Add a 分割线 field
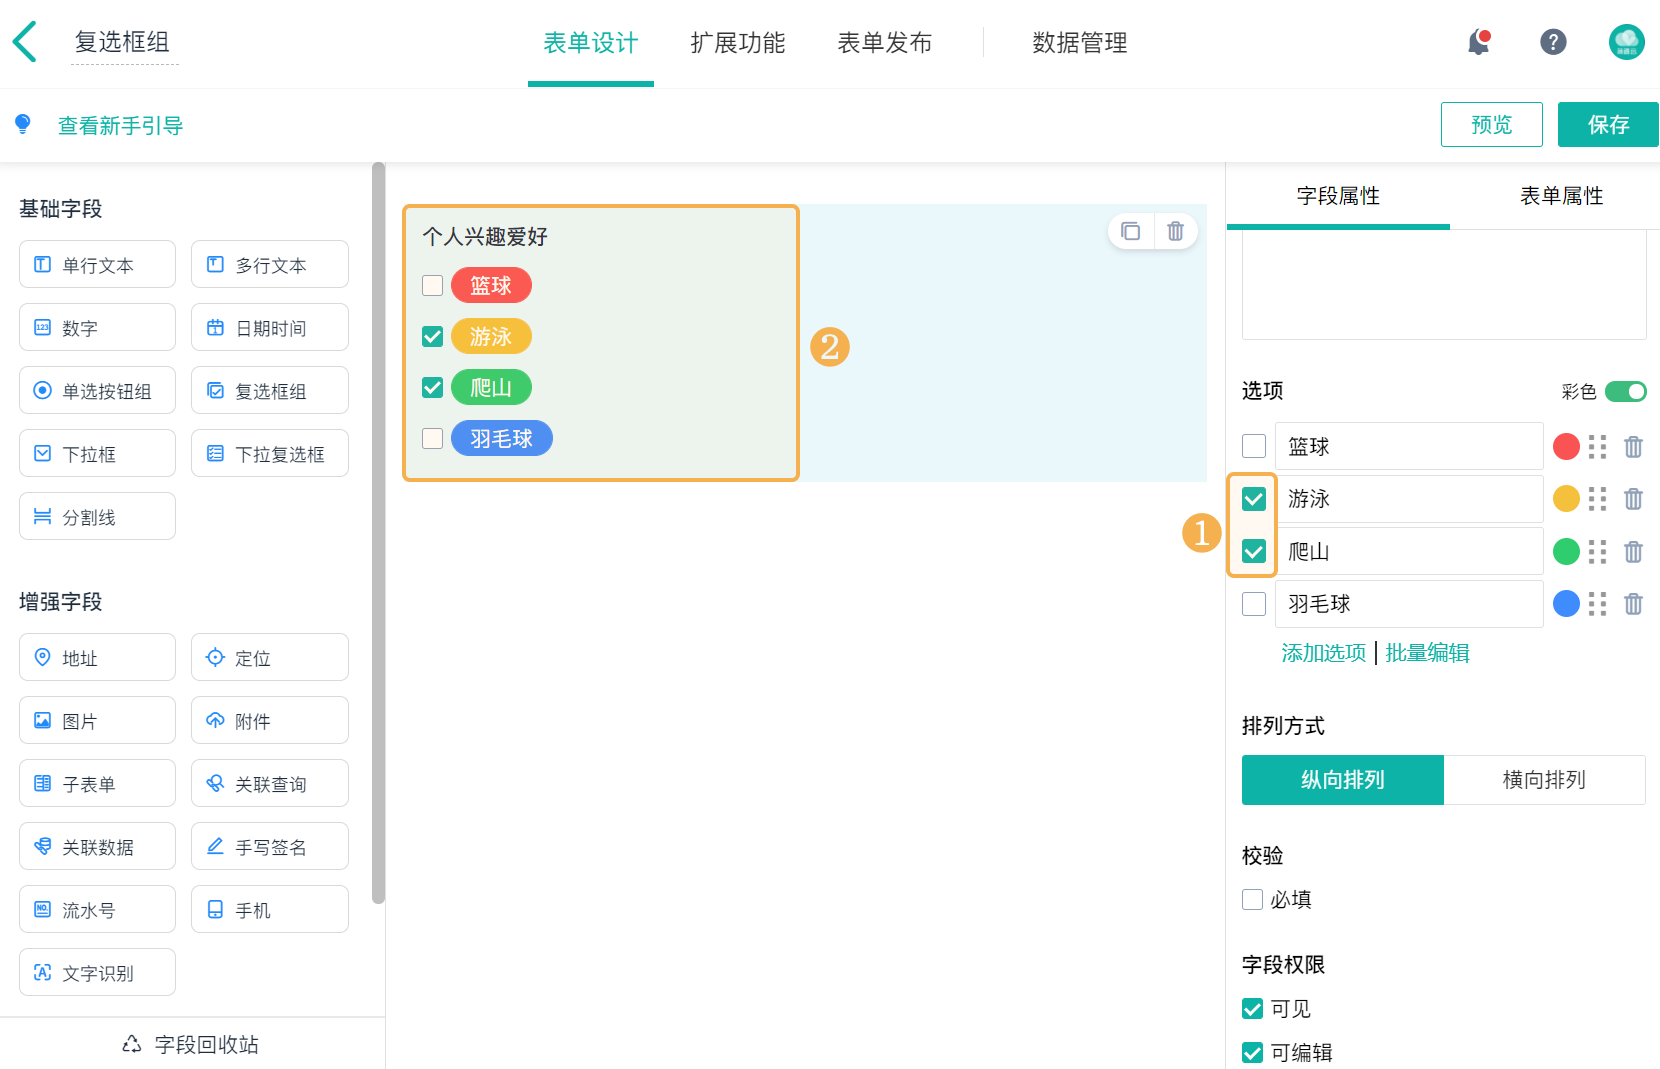The height and width of the screenshot is (1069, 1660). pos(97,516)
